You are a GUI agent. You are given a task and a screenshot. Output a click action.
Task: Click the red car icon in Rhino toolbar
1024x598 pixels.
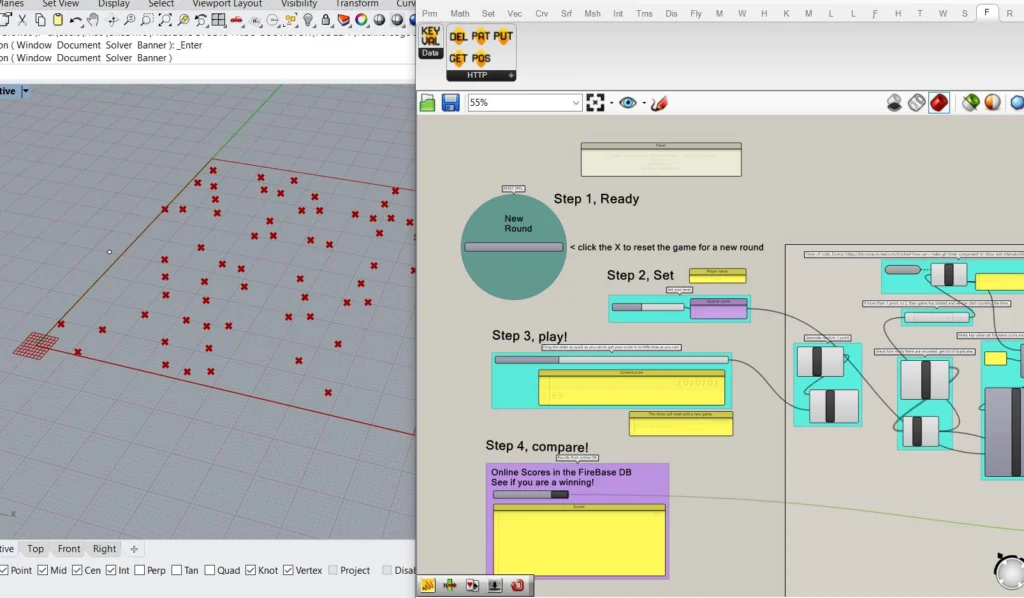click(236, 20)
